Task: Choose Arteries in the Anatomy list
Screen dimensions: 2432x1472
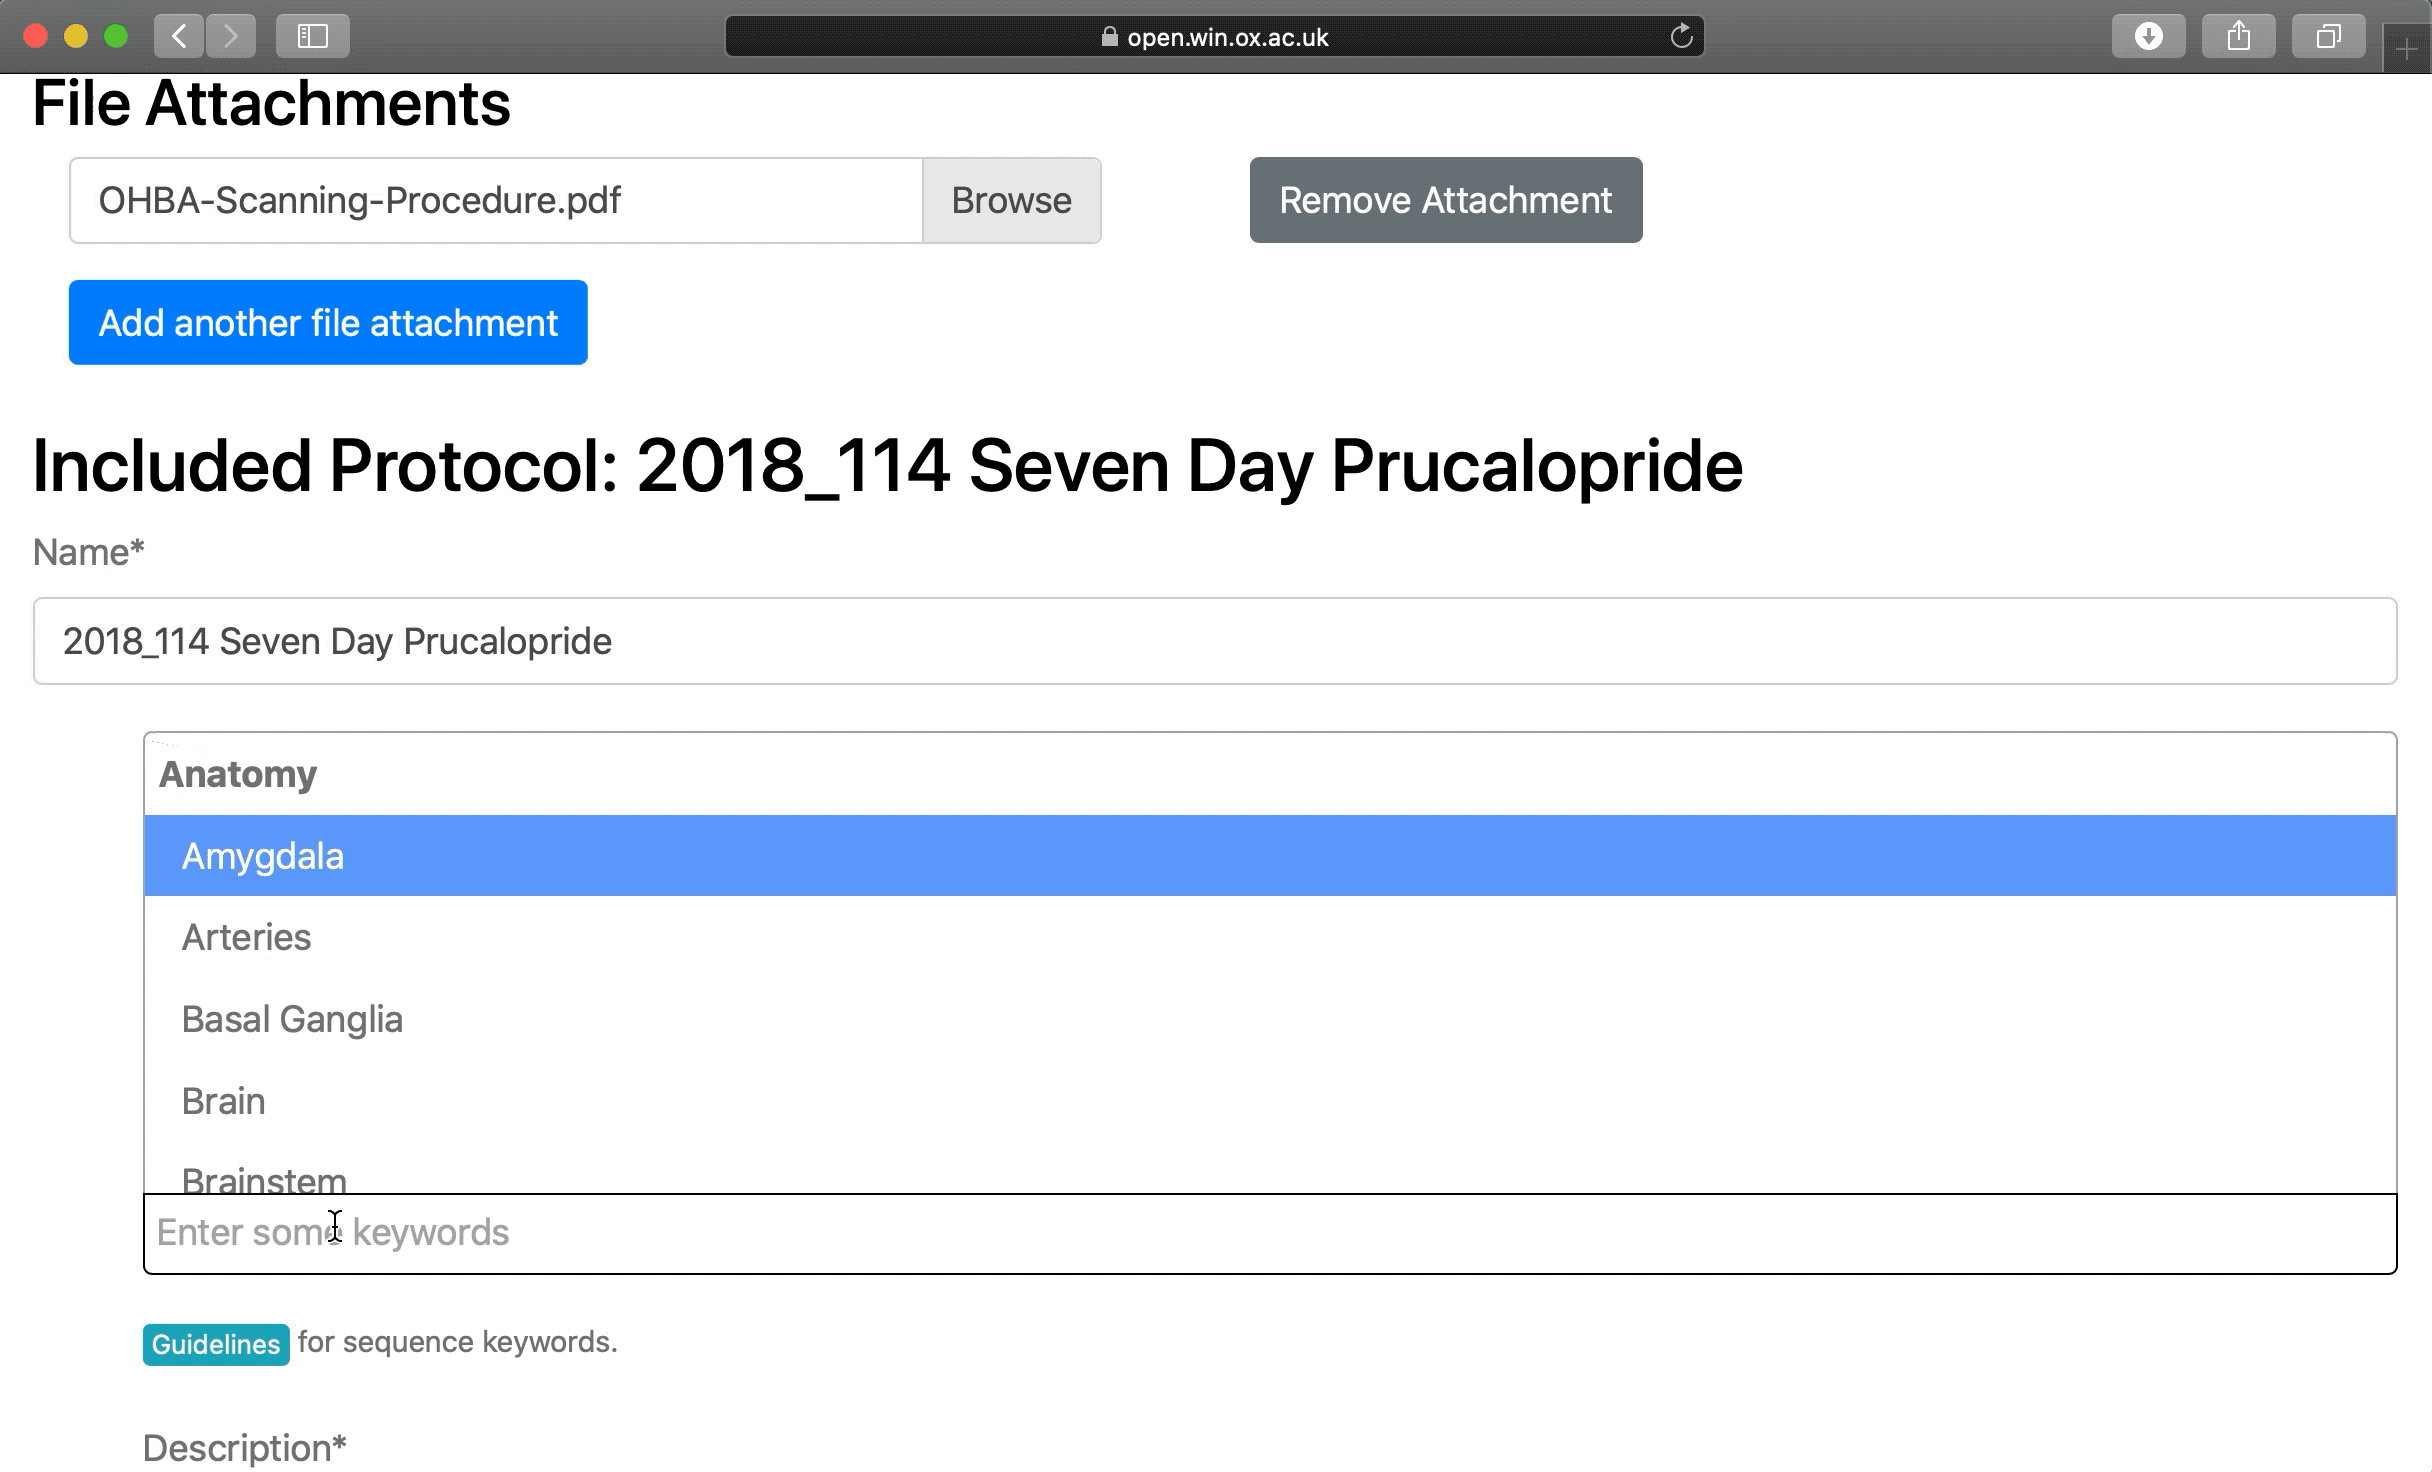Action: coord(247,938)
